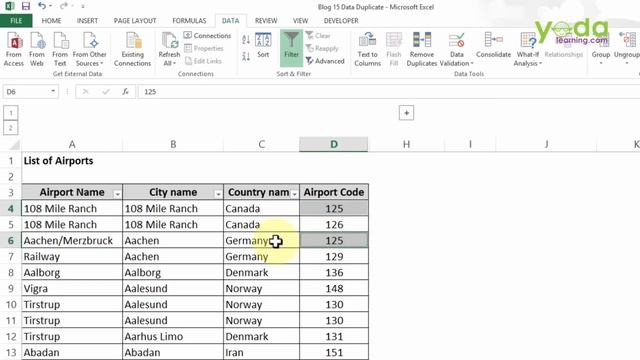640x360 pixels.
Task: Click the Undo icon
Action: click(42, 6)
